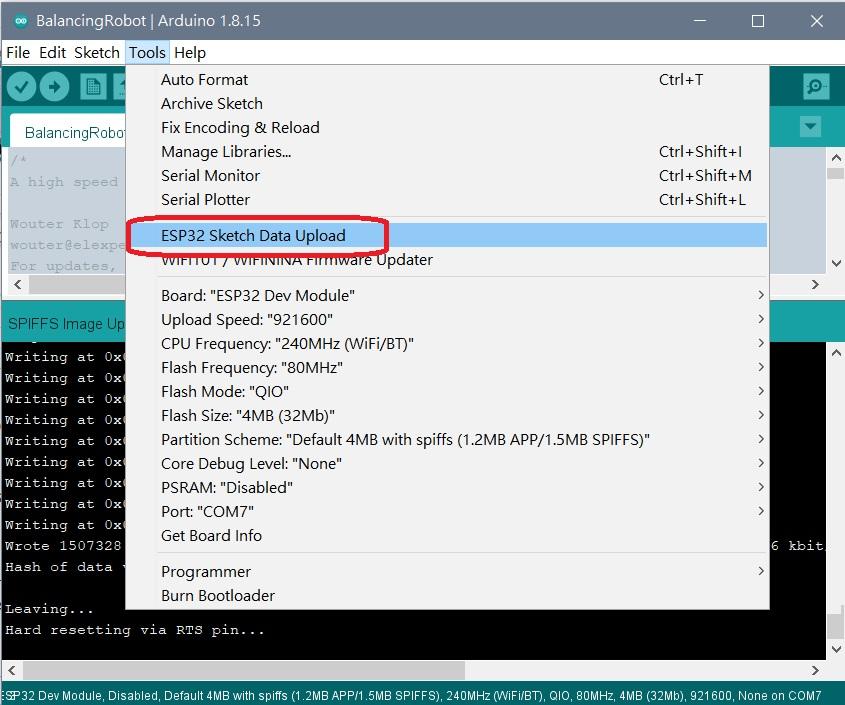The image size is (845, 705).
Task: Expand Flash Frequency: "80MHz" submenu
Action: click(447, 368)
